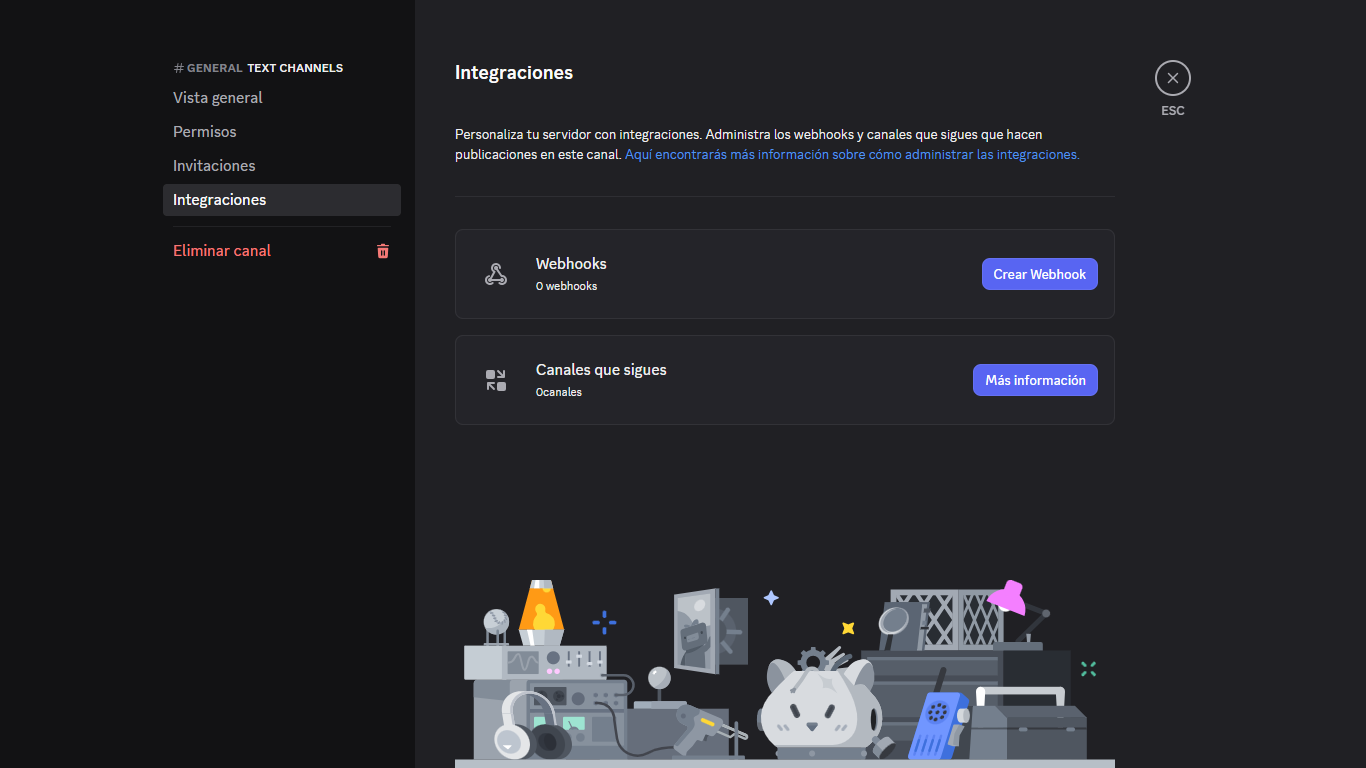Click the 0 webhooks count label

tap(566, 285)
